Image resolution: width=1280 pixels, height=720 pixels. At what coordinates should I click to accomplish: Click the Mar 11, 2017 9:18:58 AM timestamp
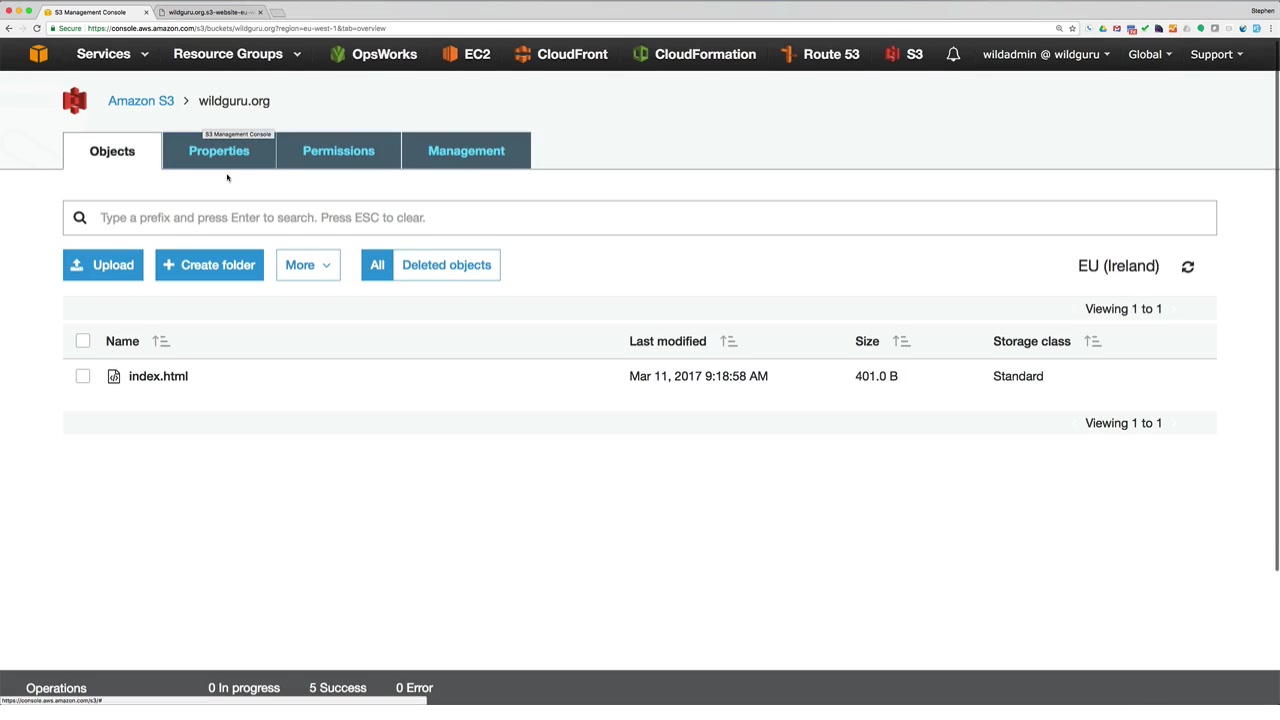point(699,376)
